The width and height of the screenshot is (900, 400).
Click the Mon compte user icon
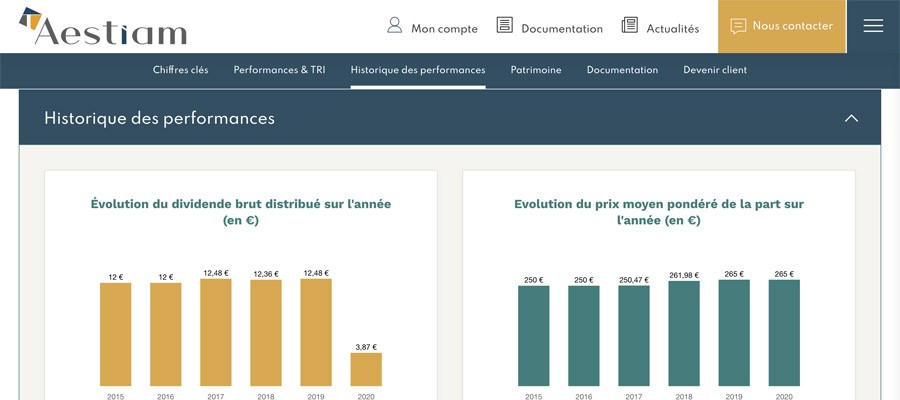[x=394, y=25]
